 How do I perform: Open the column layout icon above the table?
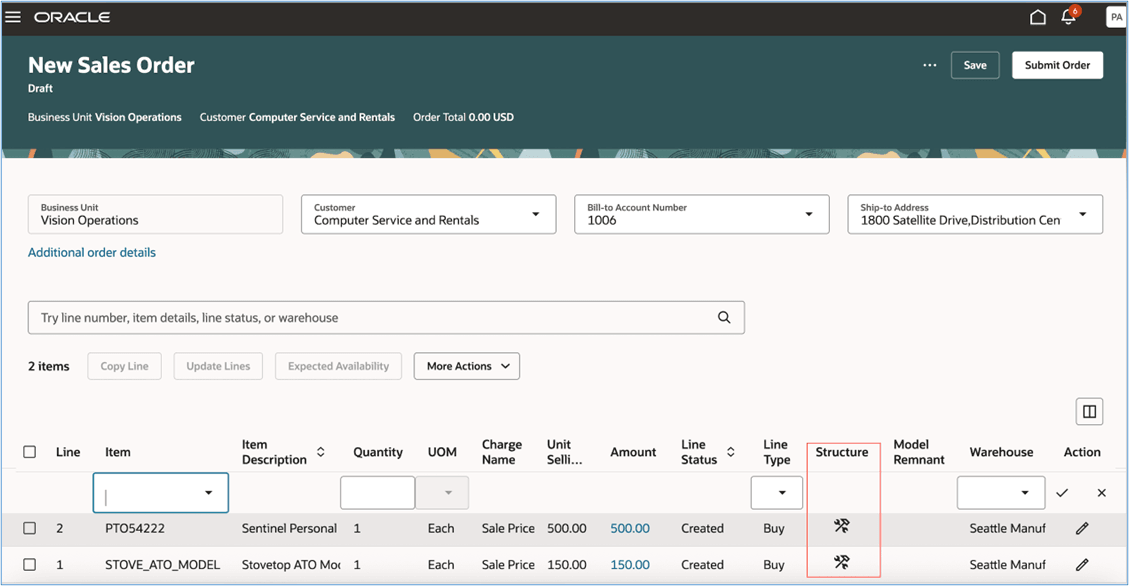[x=1089, y=411]
